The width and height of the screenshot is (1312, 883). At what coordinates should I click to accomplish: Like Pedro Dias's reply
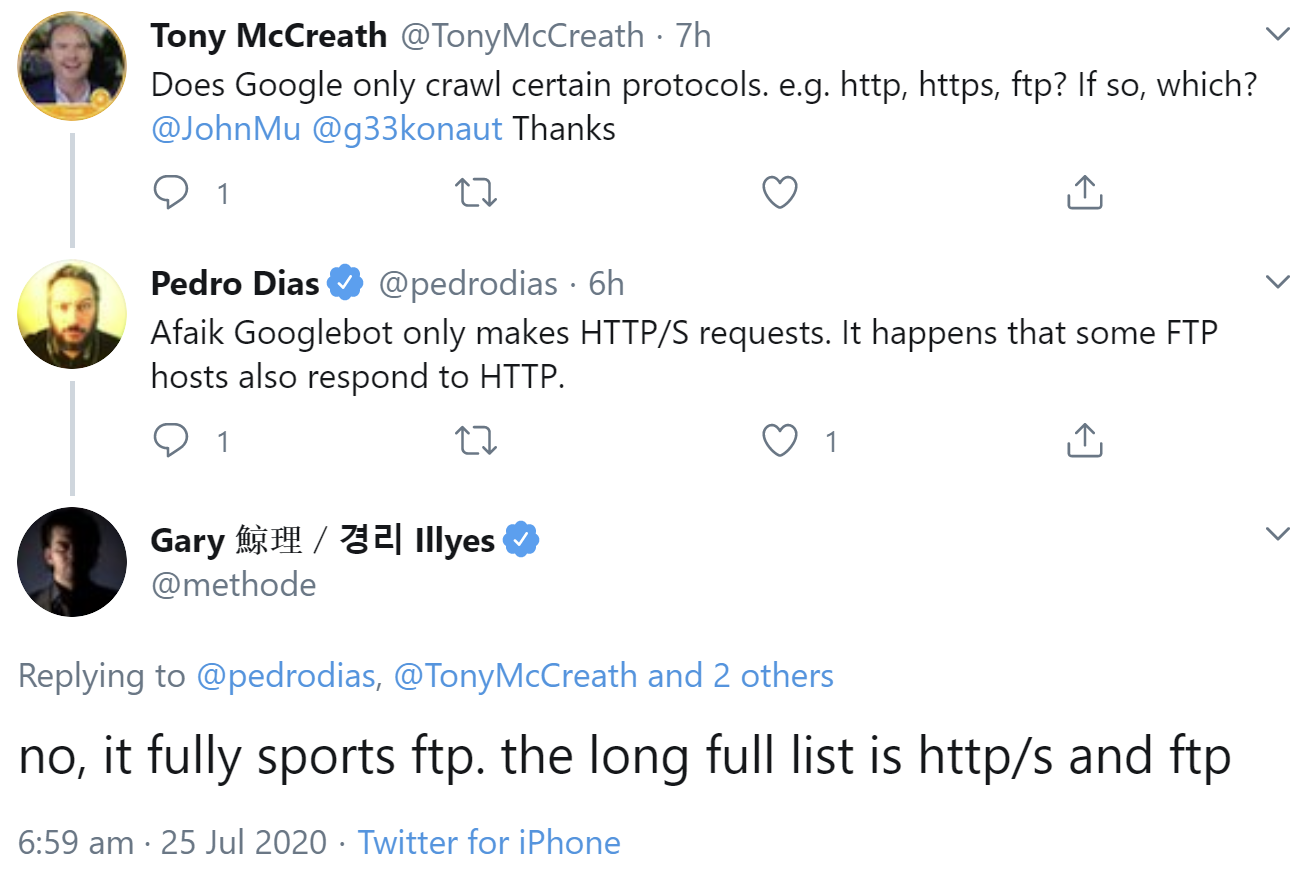(x=779, y=439)
